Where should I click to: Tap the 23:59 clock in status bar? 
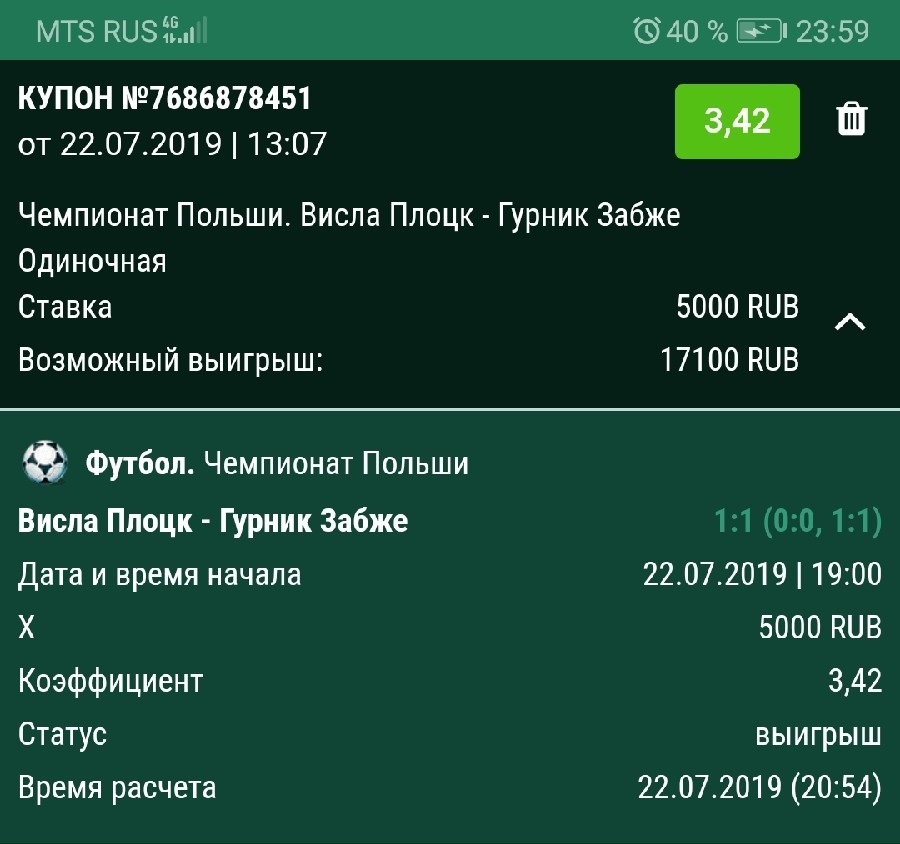832,31
